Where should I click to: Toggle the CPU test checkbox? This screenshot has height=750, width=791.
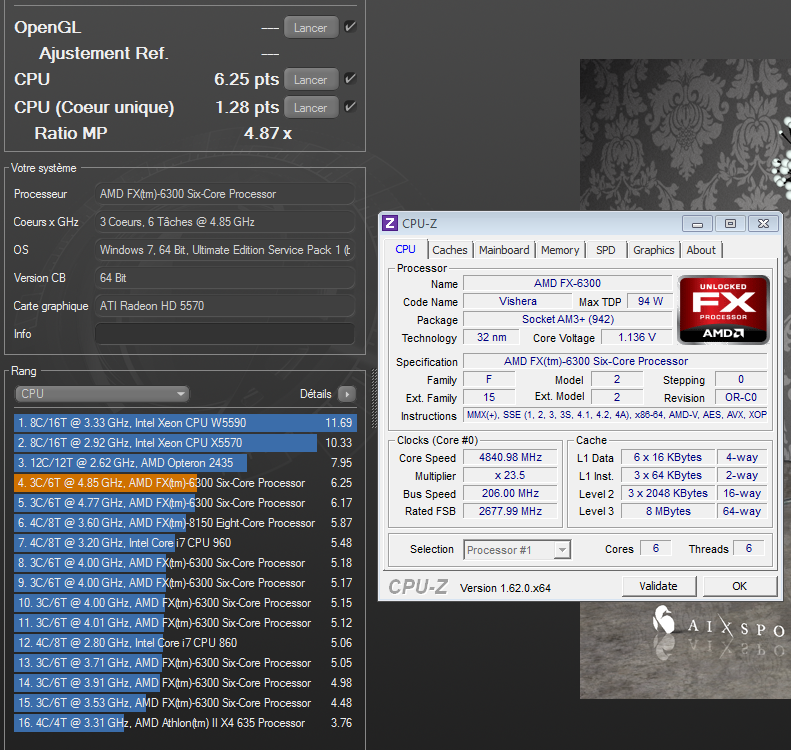(x=350, y=79)
